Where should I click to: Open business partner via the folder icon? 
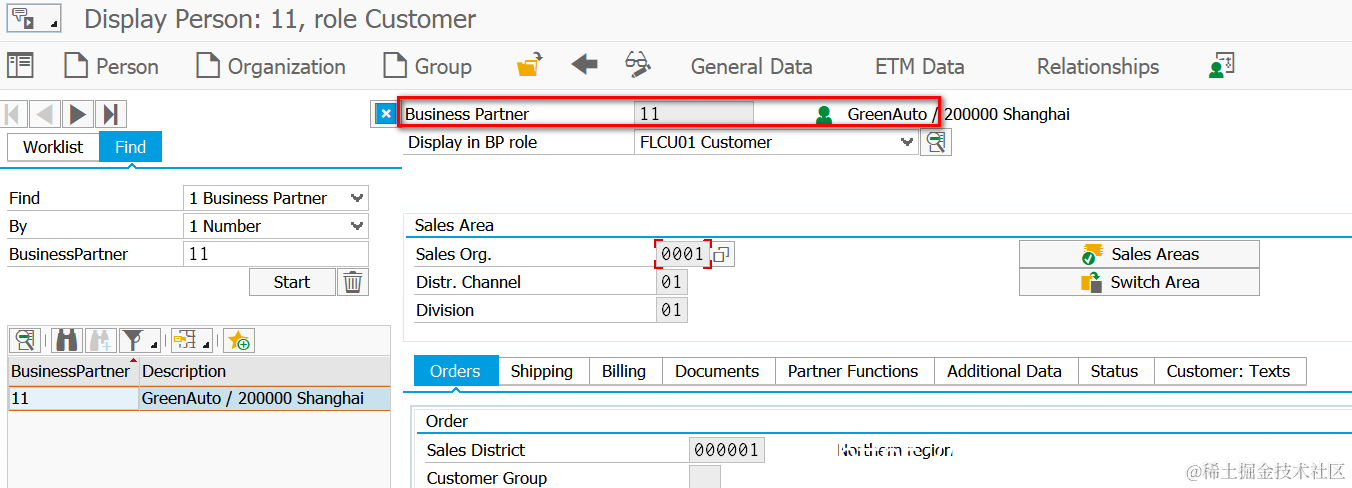(x=529, y=65)
